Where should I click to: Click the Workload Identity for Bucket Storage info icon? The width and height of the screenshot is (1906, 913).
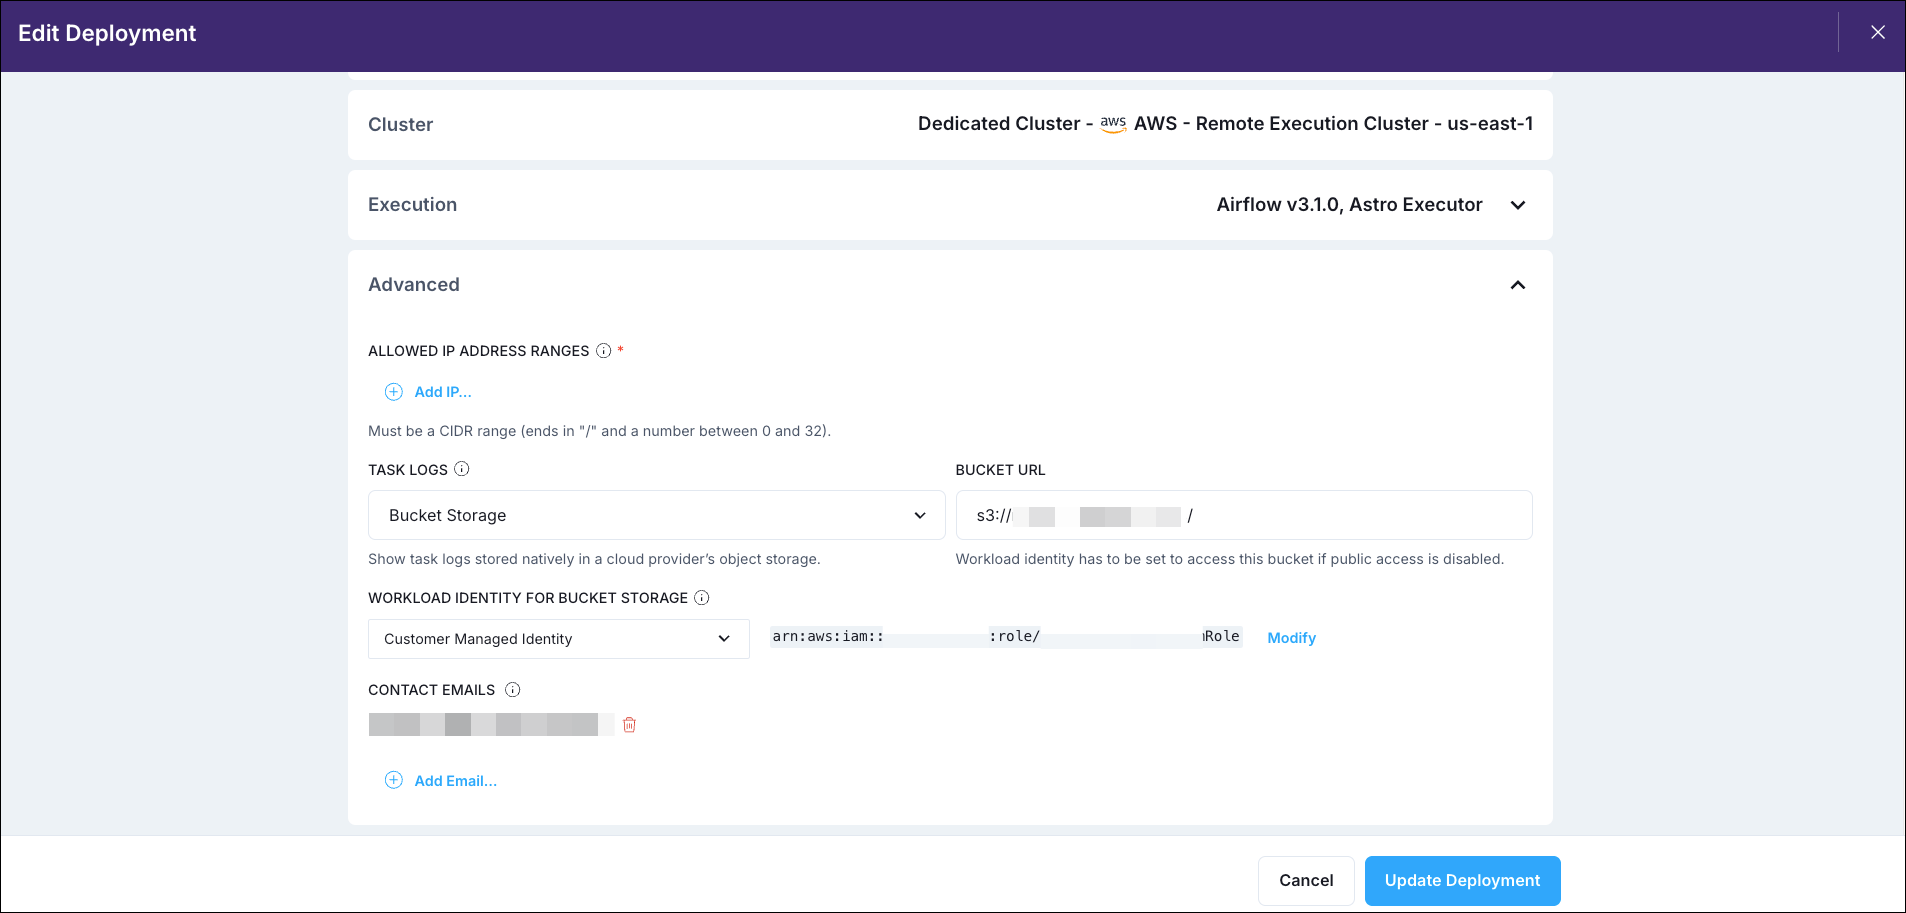tap(702, 597)
